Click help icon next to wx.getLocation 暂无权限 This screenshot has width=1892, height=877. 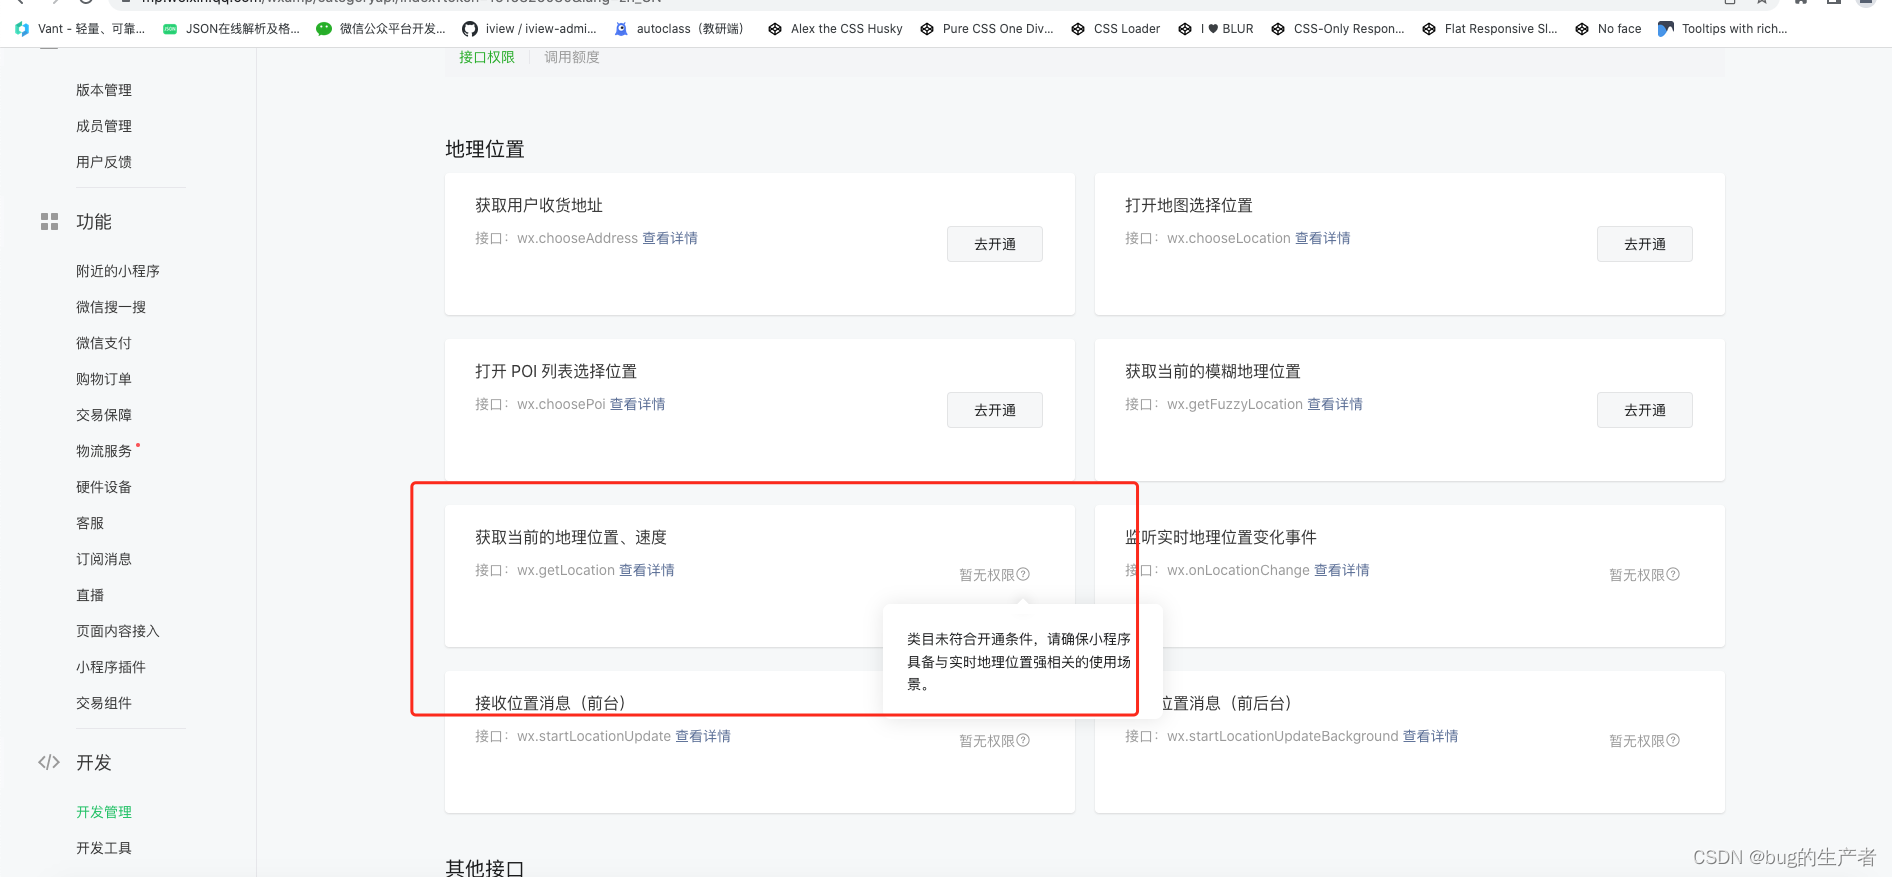point(1023,575)
